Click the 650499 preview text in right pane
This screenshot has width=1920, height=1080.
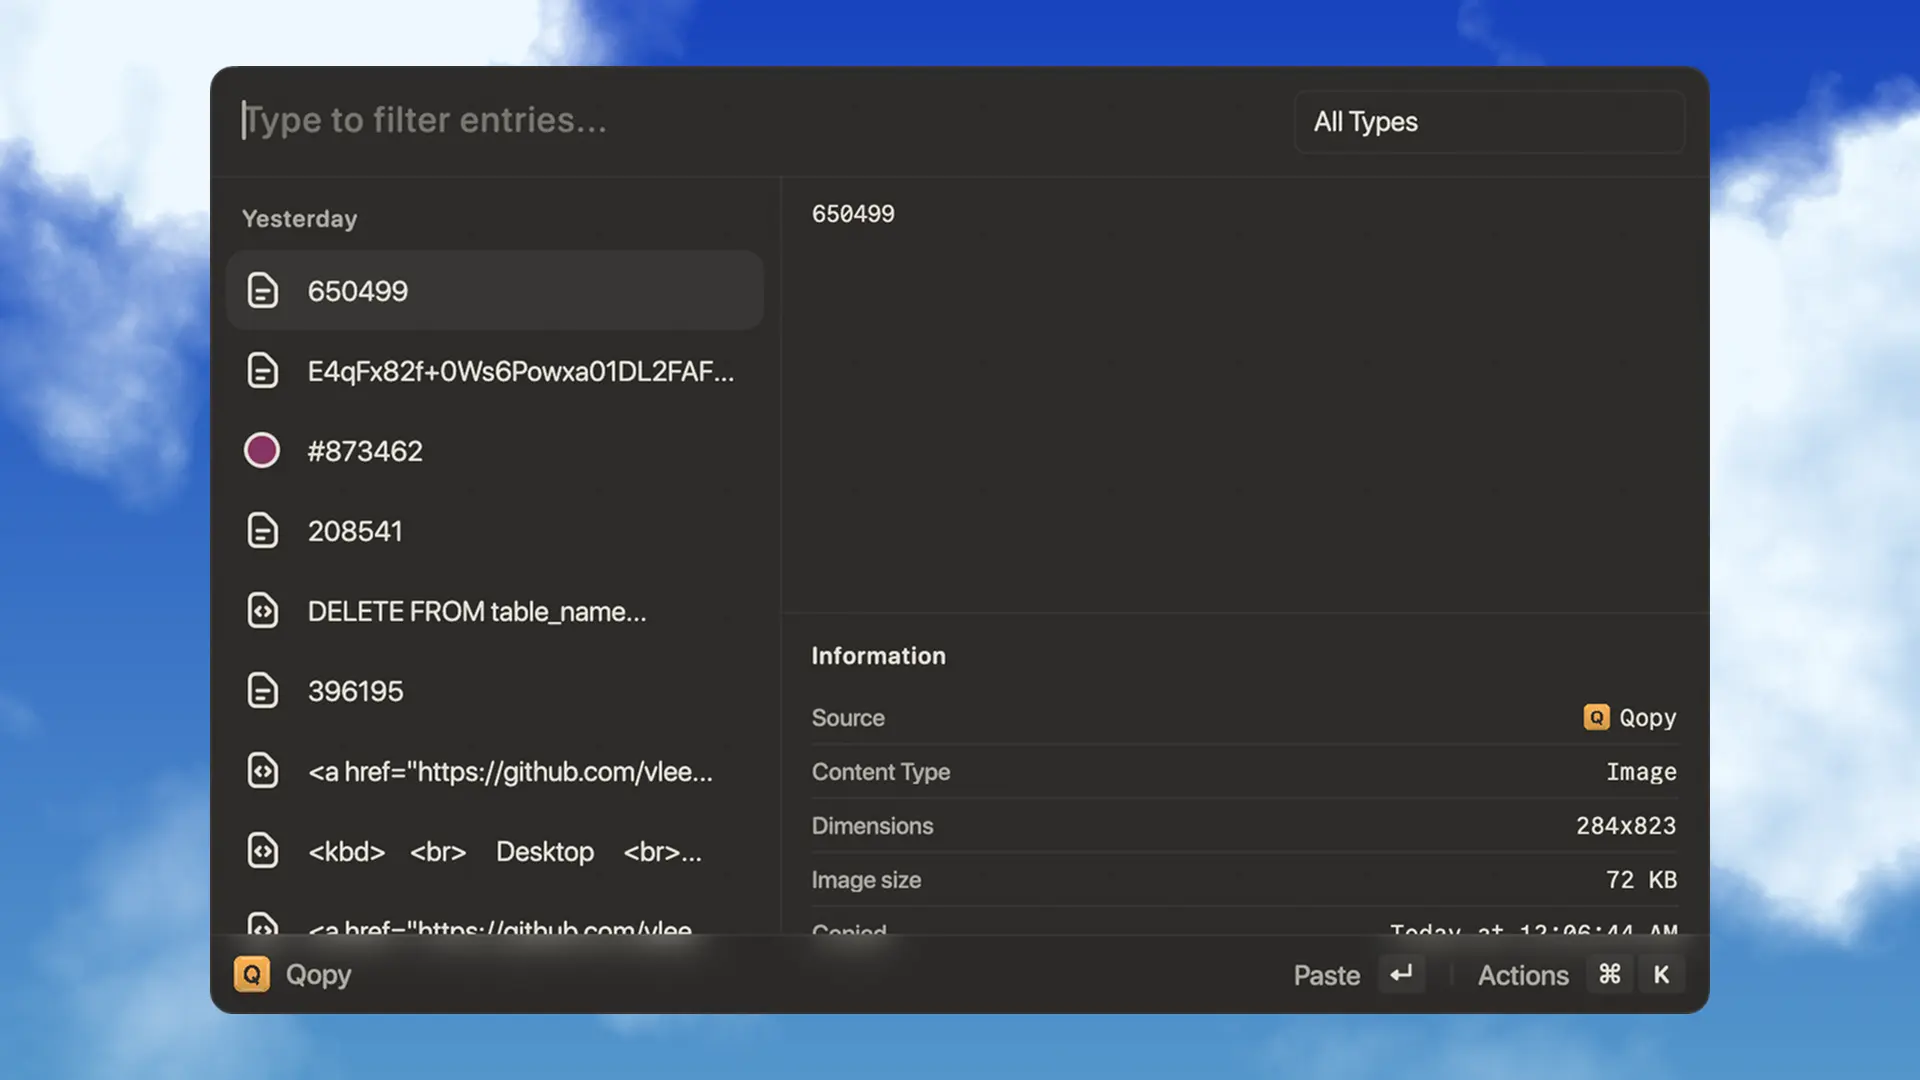[853, 214]
